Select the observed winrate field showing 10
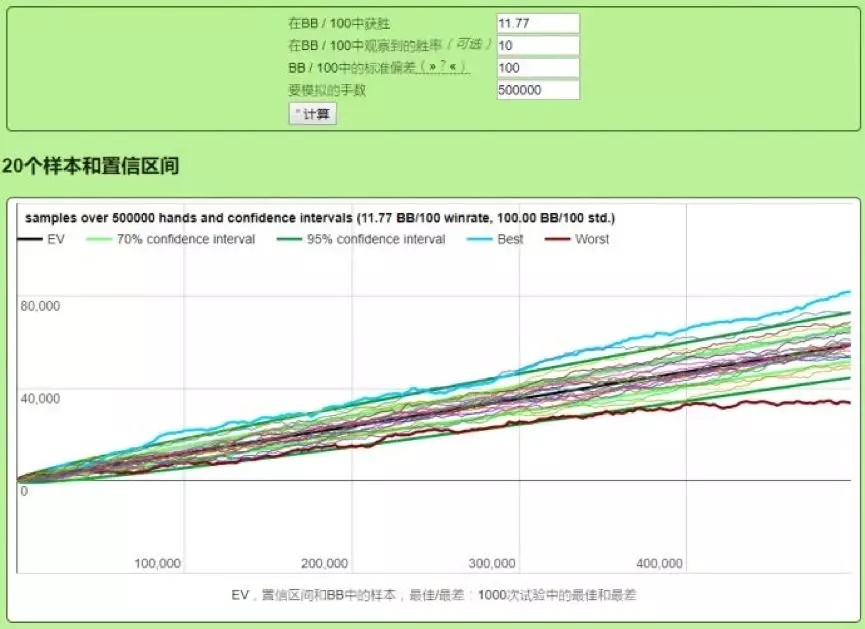Viewport: 865px width, 629px height. (537, 46)
